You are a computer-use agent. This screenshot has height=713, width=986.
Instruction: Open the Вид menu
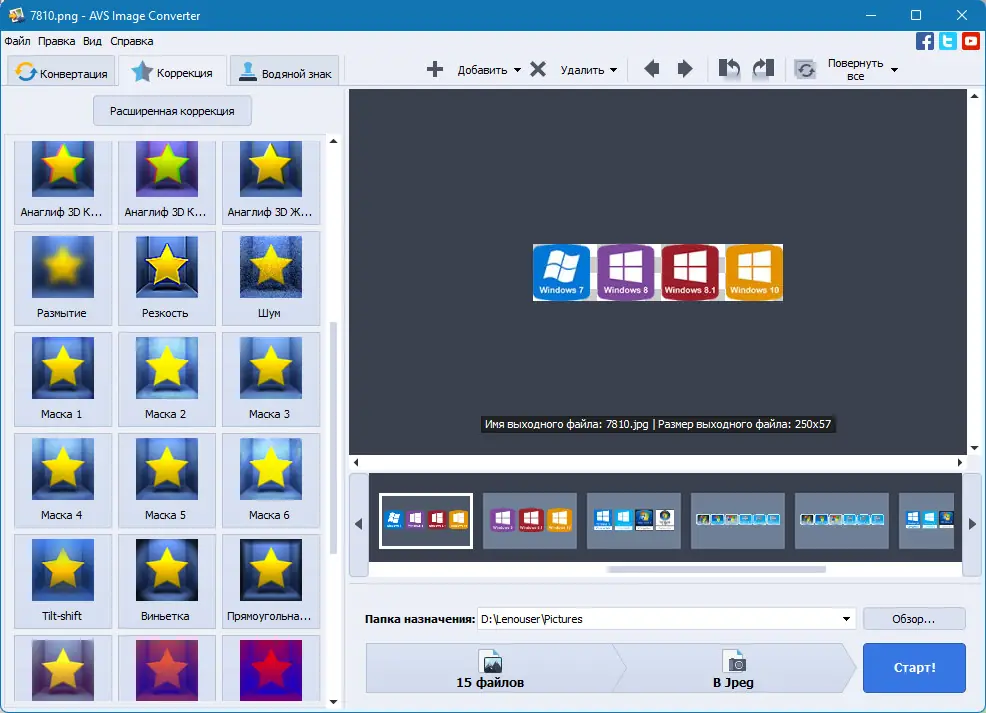92,41
